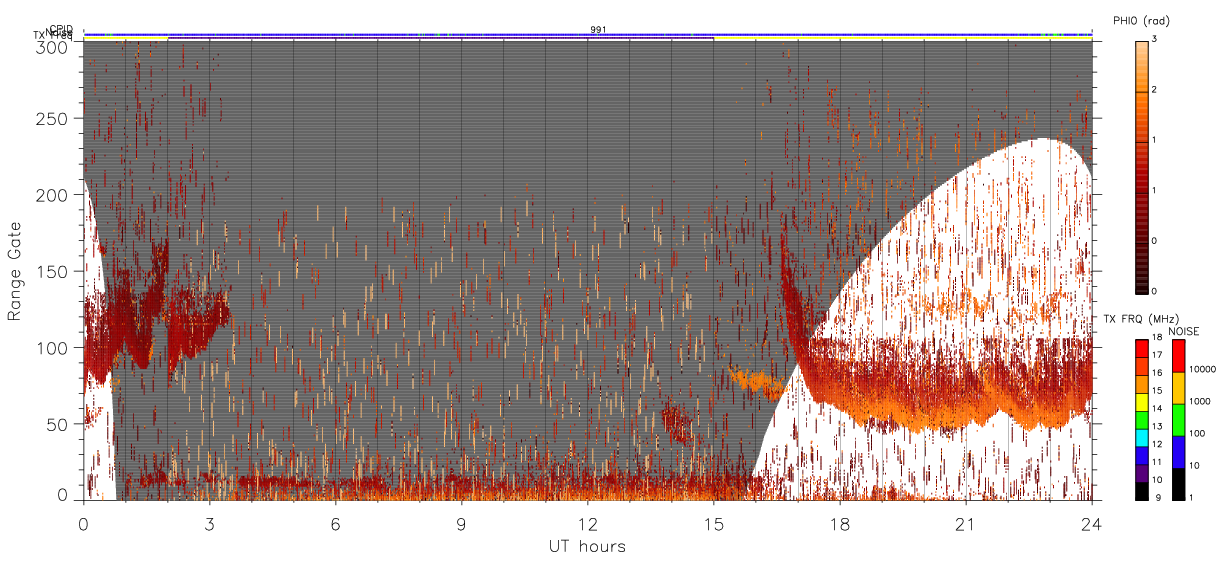The image size is (1228, 567).
Task: Pick the blue 11–12 MHz TX FRQ swatch
Action: tap(1140, 456)
